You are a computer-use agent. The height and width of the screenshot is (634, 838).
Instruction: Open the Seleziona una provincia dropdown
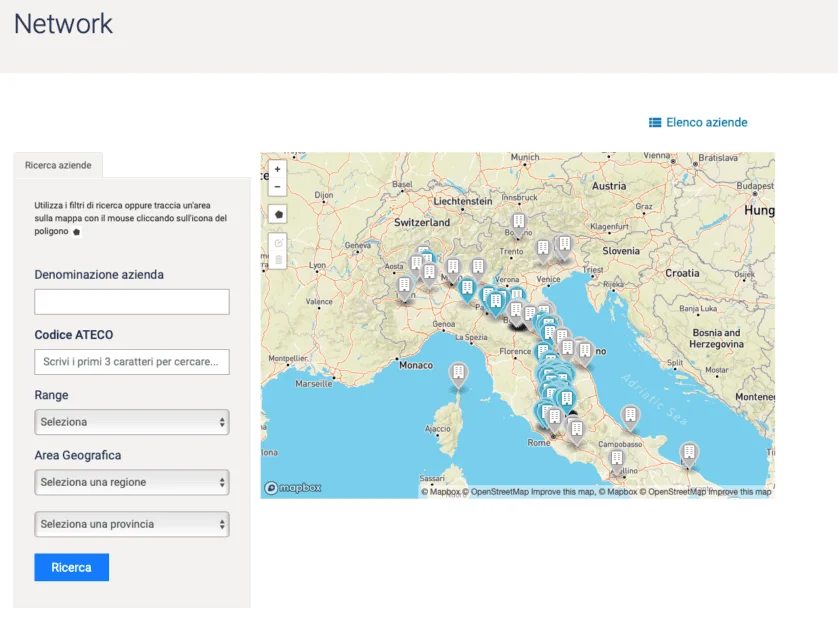[132, 524]
